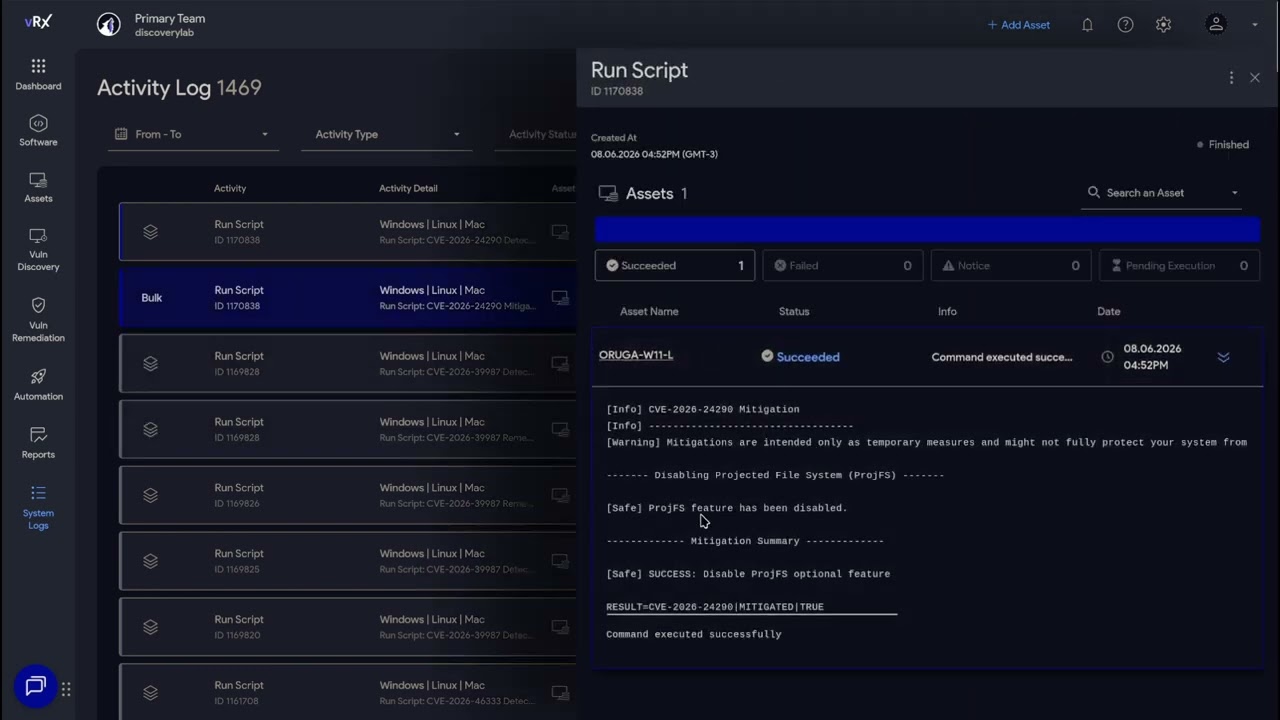Viewport: 1280px width, 720px height.
Task: Open settings gear icon
Action: point(1163,25)
